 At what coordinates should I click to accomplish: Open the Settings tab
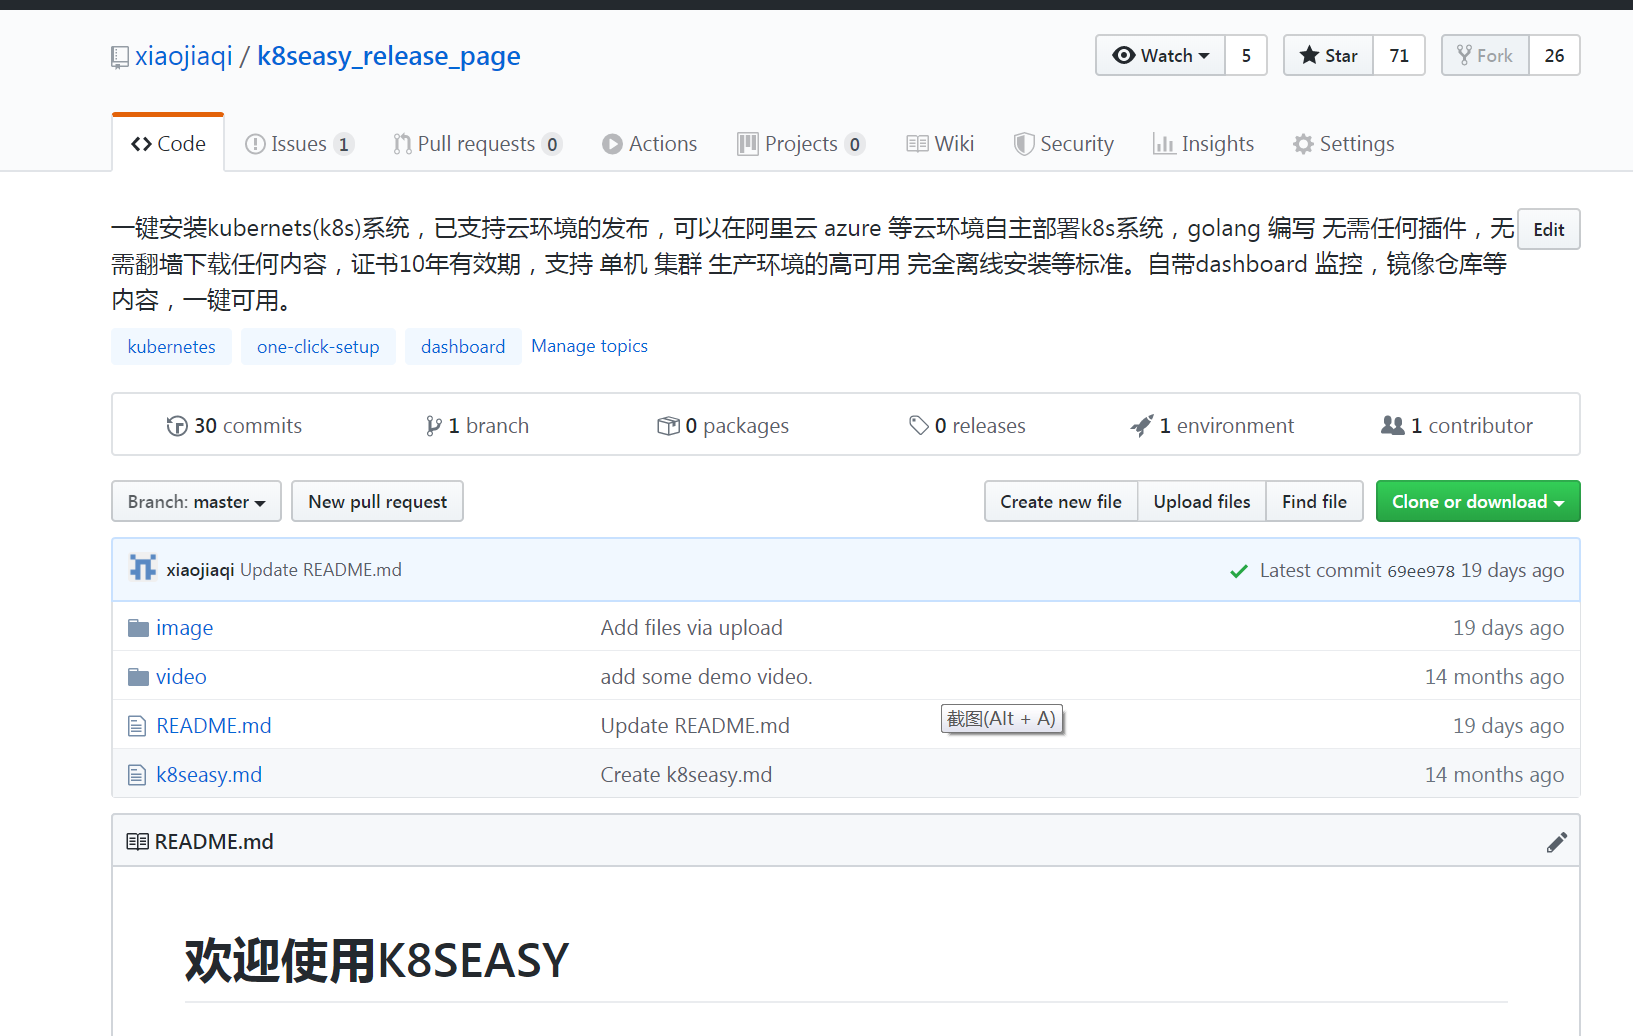(1344, 144)
